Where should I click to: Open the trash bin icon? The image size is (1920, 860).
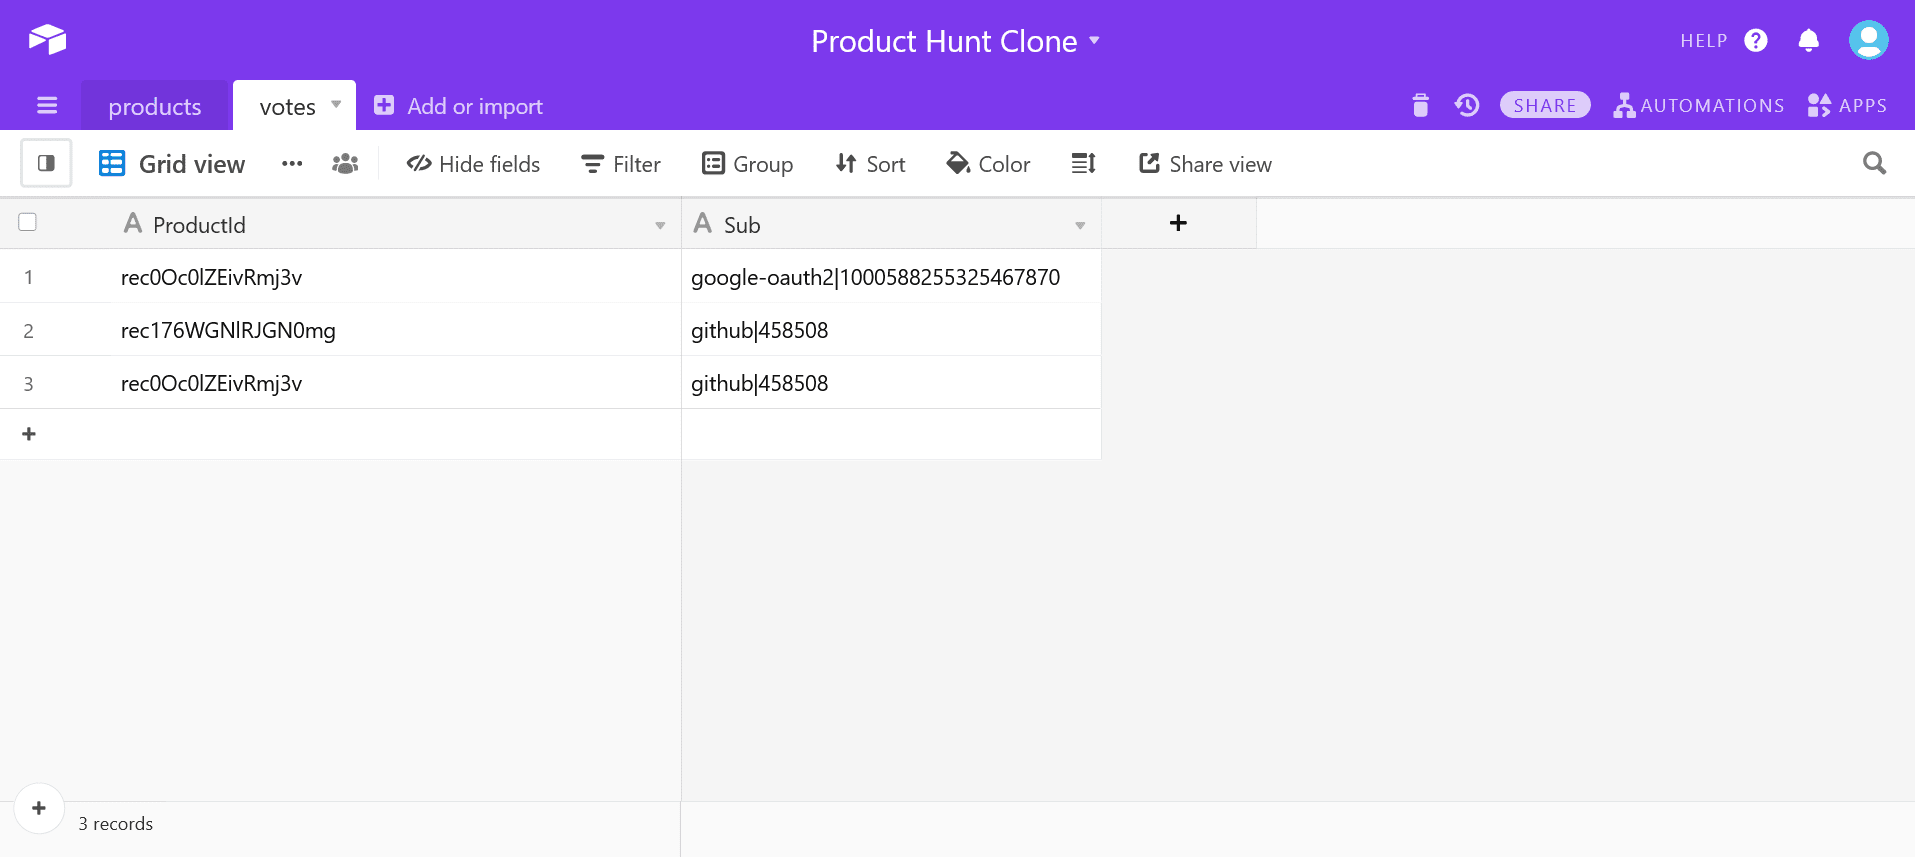(x=1420, y=105)
